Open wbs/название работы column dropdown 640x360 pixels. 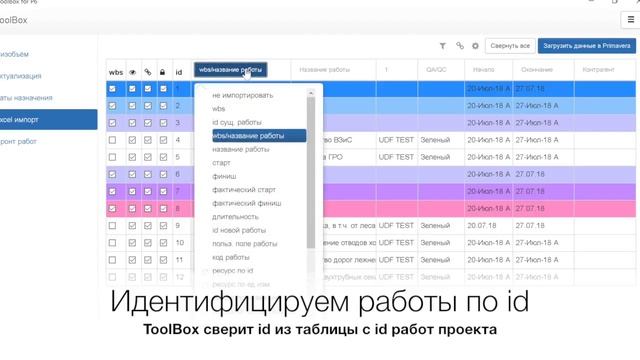pos(230,70)
